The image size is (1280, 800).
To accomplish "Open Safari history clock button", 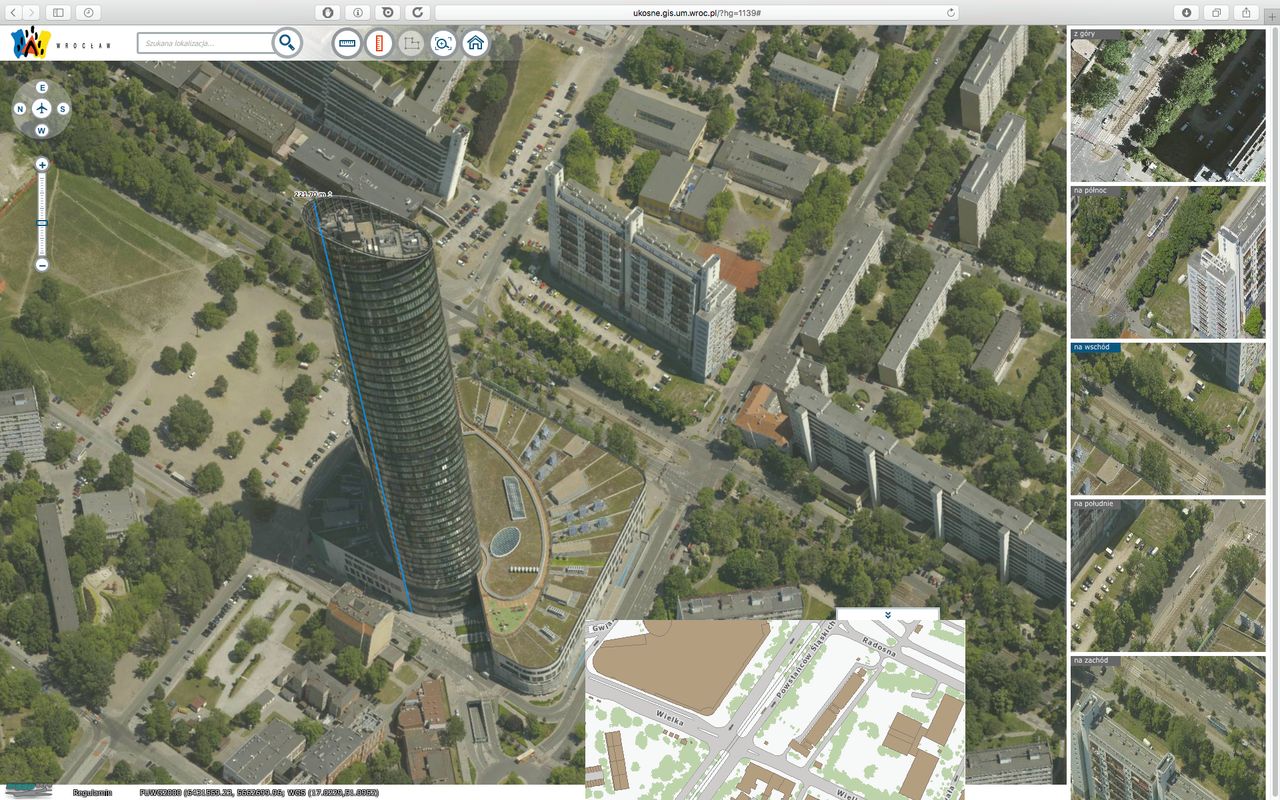I will [x=90, y=13].
